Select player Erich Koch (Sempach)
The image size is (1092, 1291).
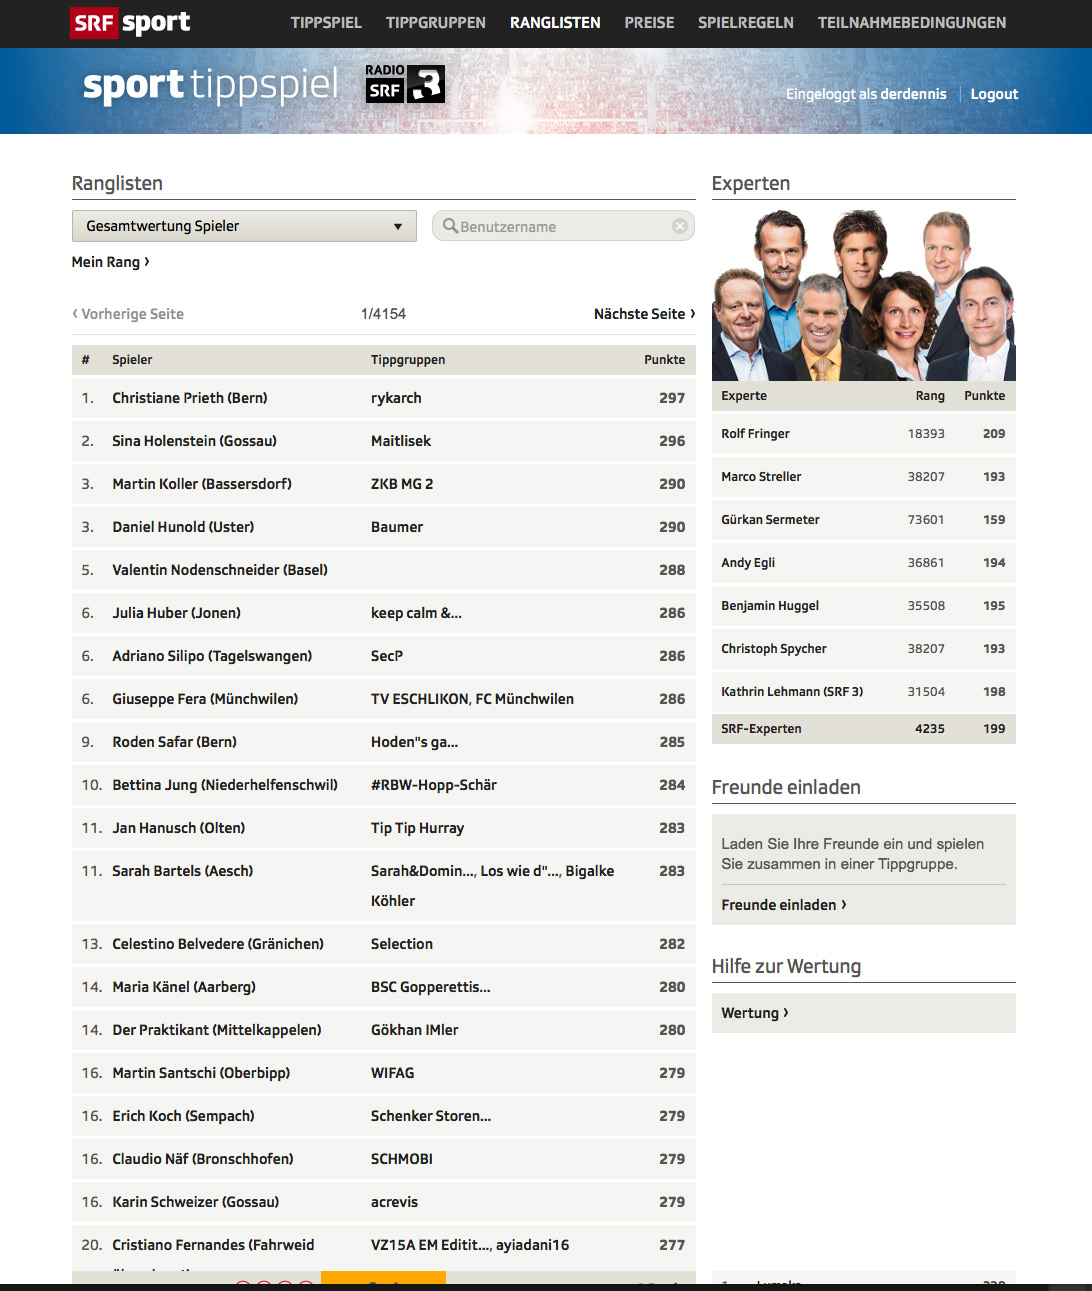pos(183,1116)
